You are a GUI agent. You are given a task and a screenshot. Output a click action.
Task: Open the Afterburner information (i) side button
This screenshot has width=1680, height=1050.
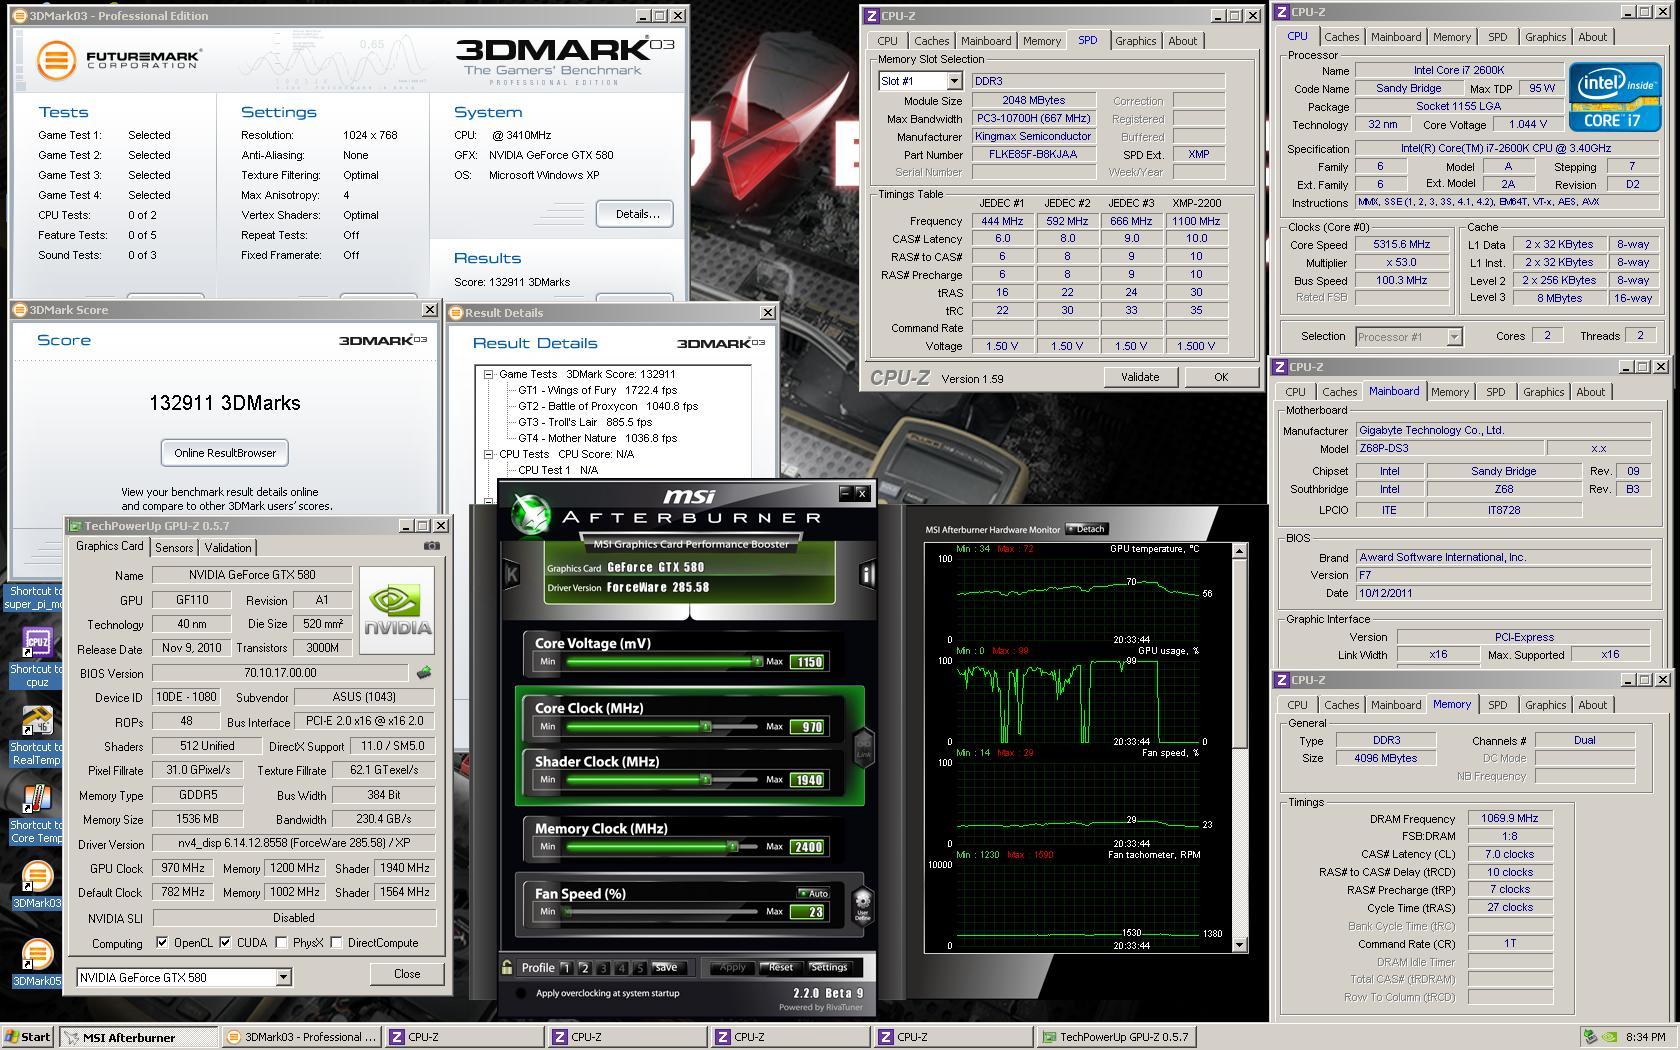[866, 573]
